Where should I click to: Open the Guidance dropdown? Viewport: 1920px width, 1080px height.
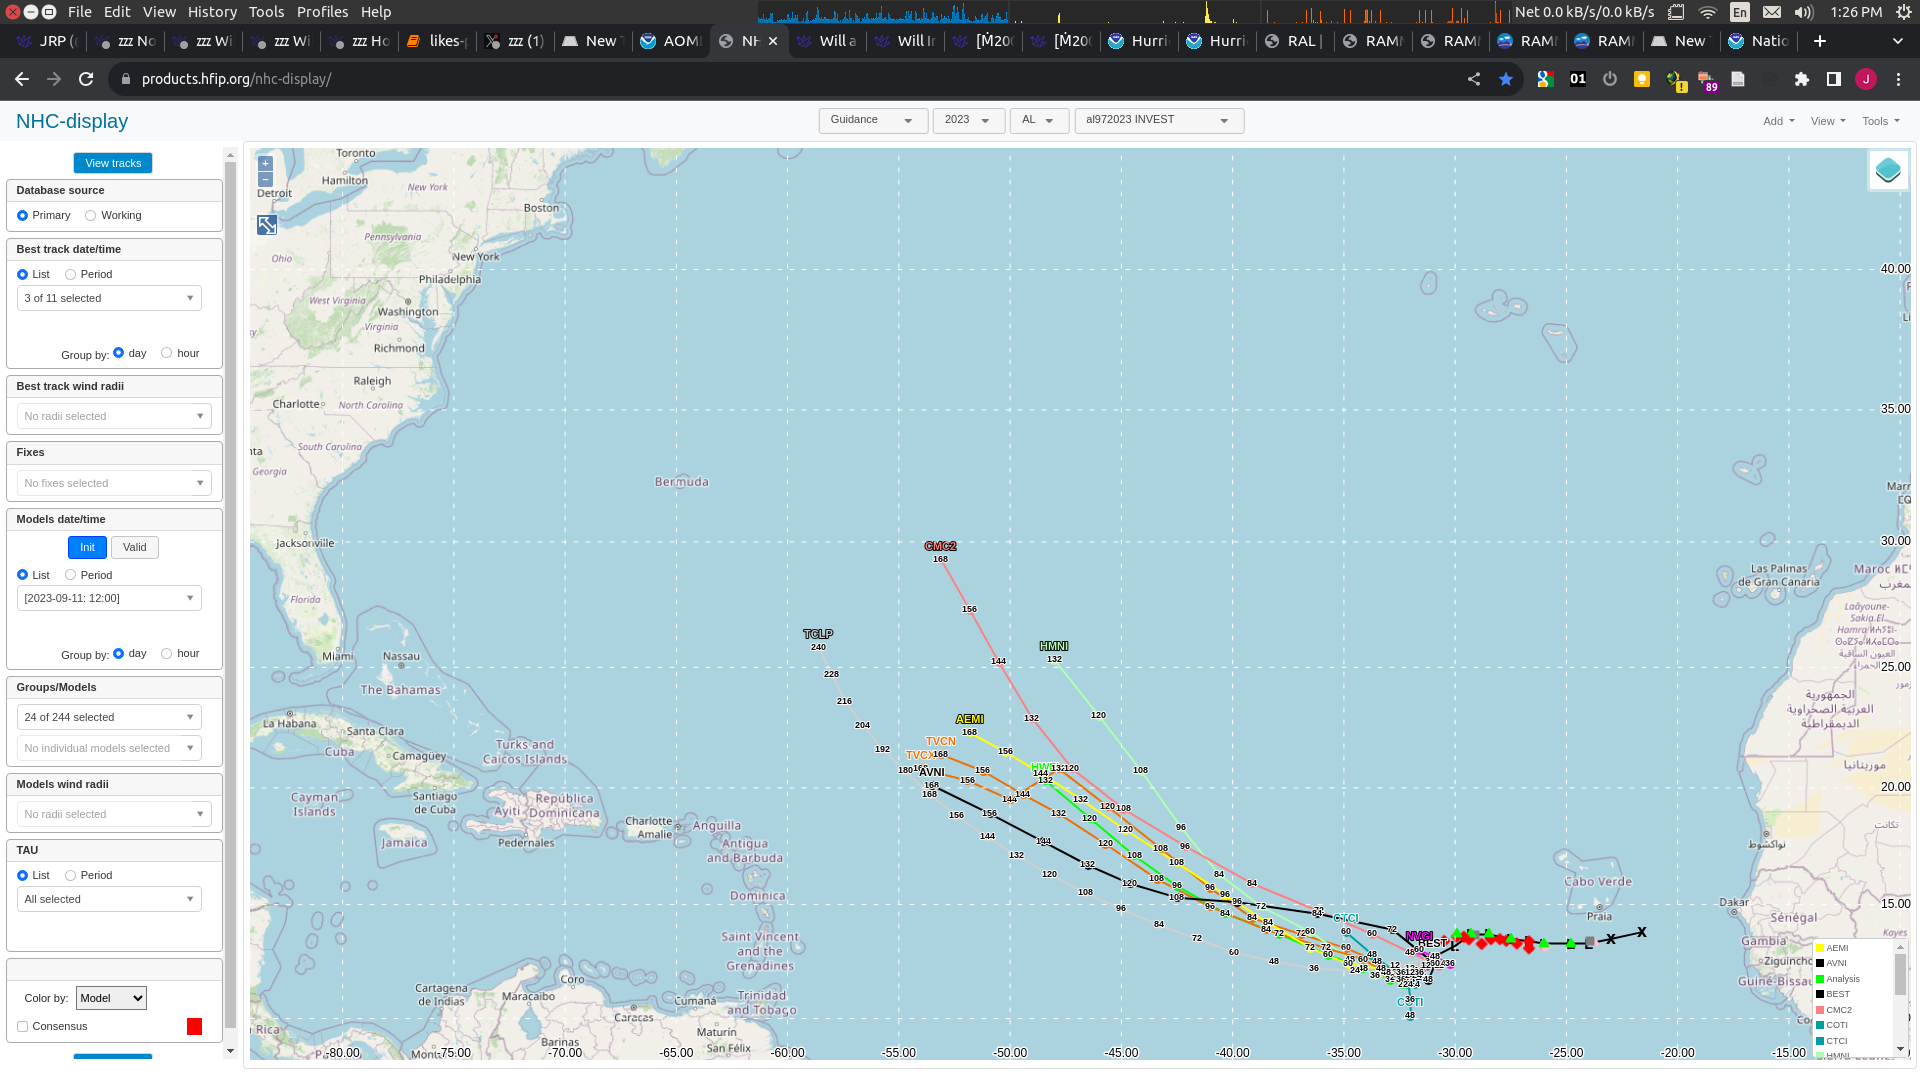(x=873, y=120)
